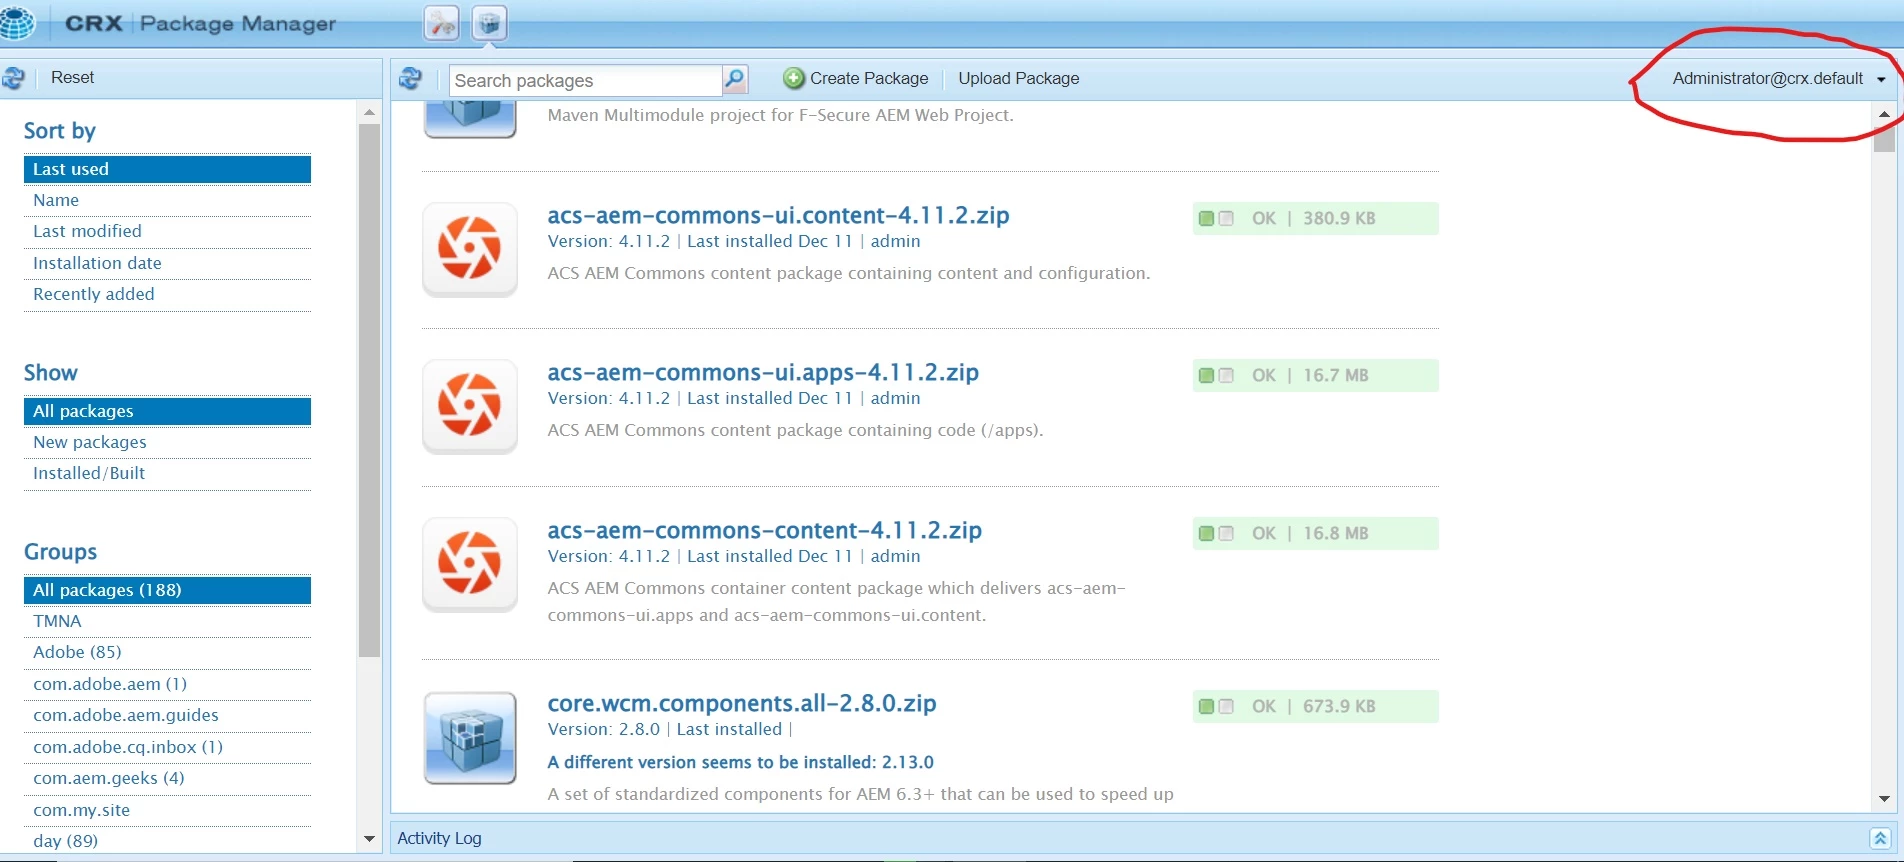The image size is (1904, 862).
Task: Sort by Installation date
Action: 167,263
